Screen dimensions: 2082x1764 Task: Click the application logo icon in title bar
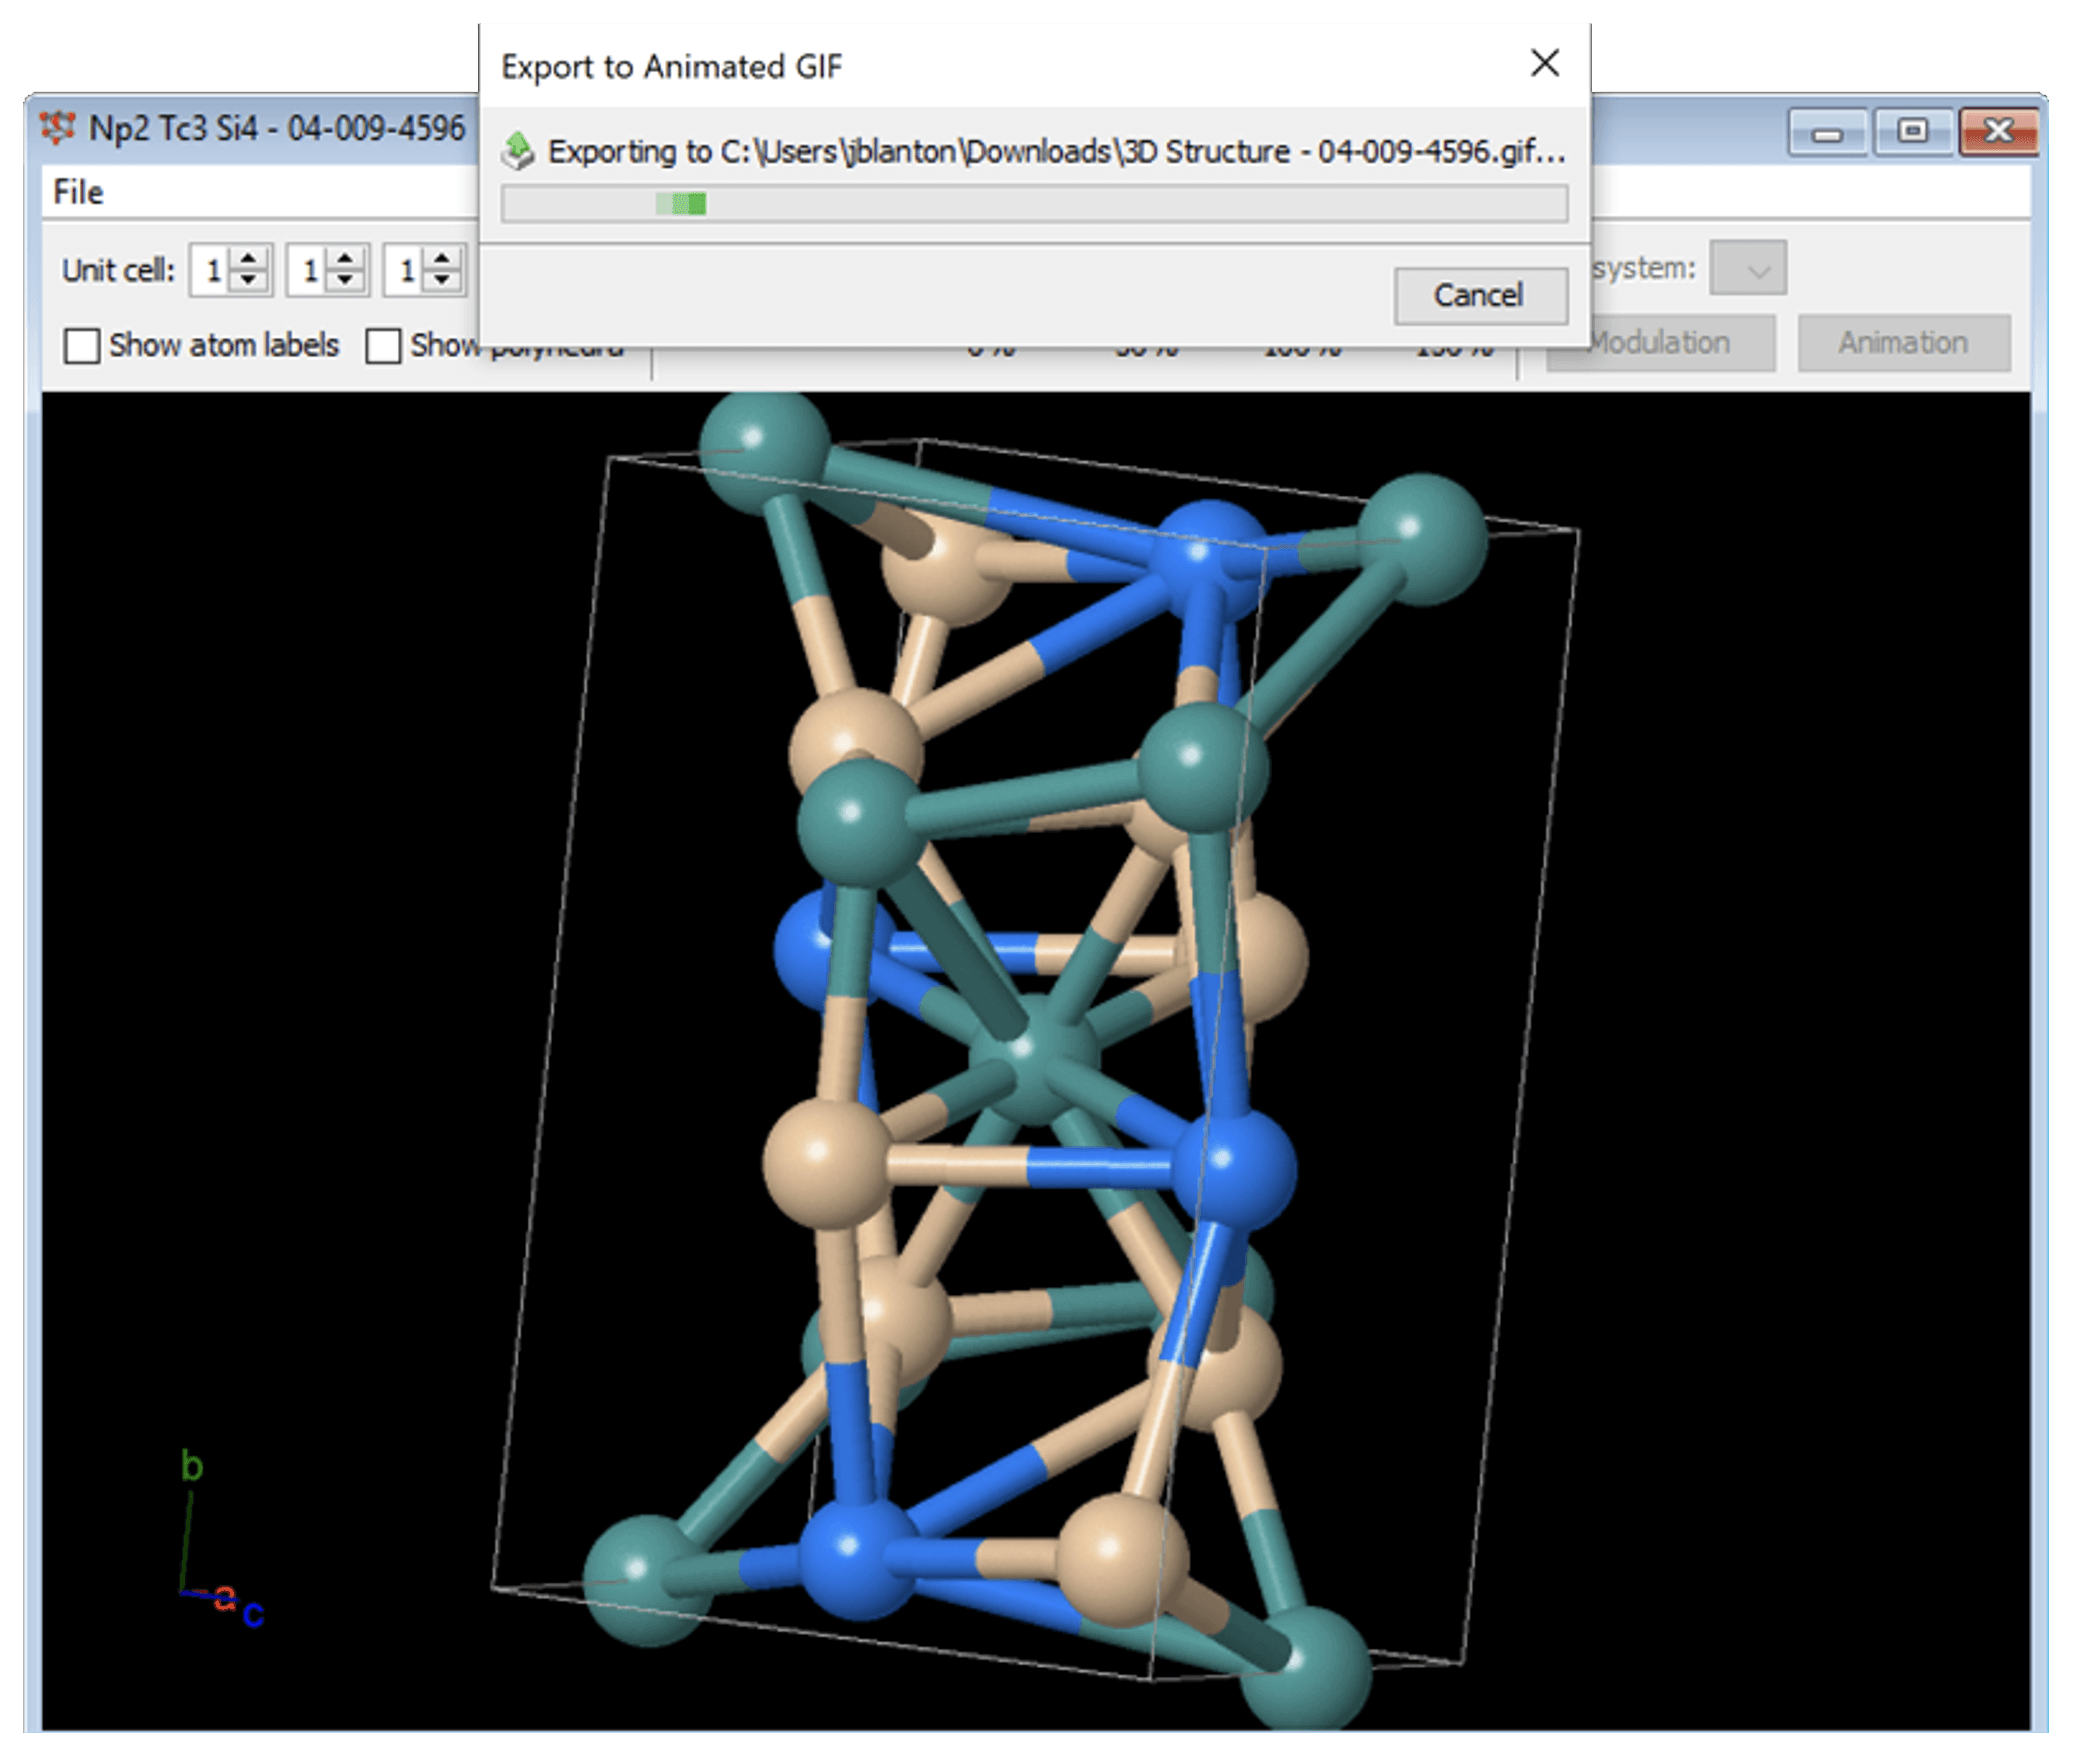click(x=58, y=128)
